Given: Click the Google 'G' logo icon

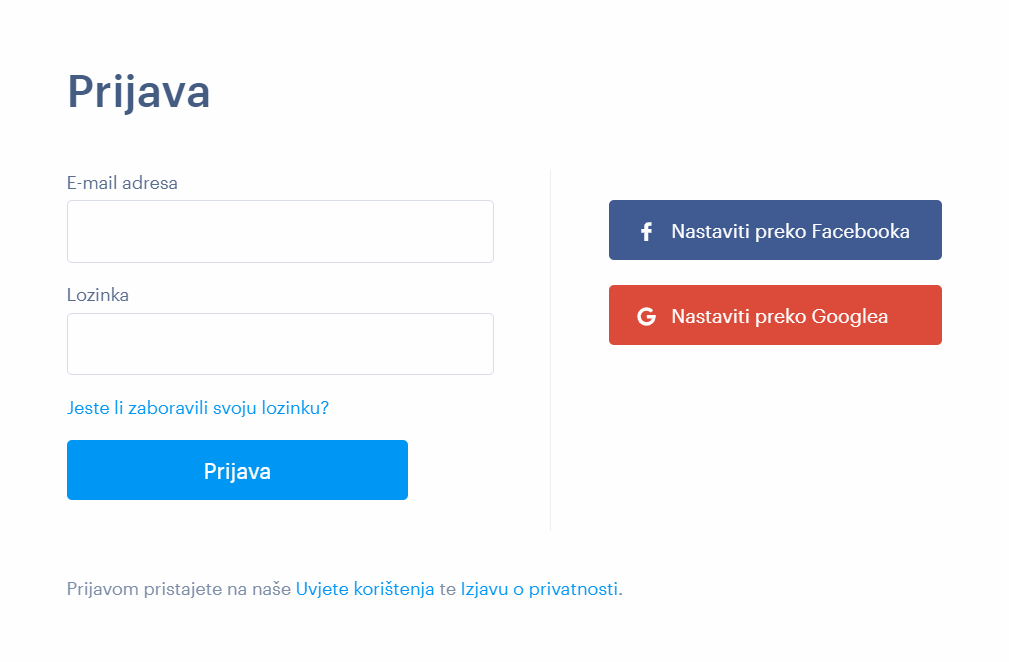Looking at the screenshot, I should click(646, 316).
